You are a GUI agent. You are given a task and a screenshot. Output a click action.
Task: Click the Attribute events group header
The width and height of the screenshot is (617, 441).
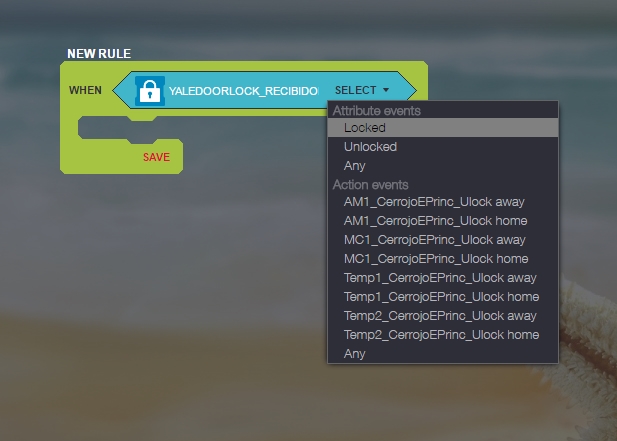coord(376,110)
